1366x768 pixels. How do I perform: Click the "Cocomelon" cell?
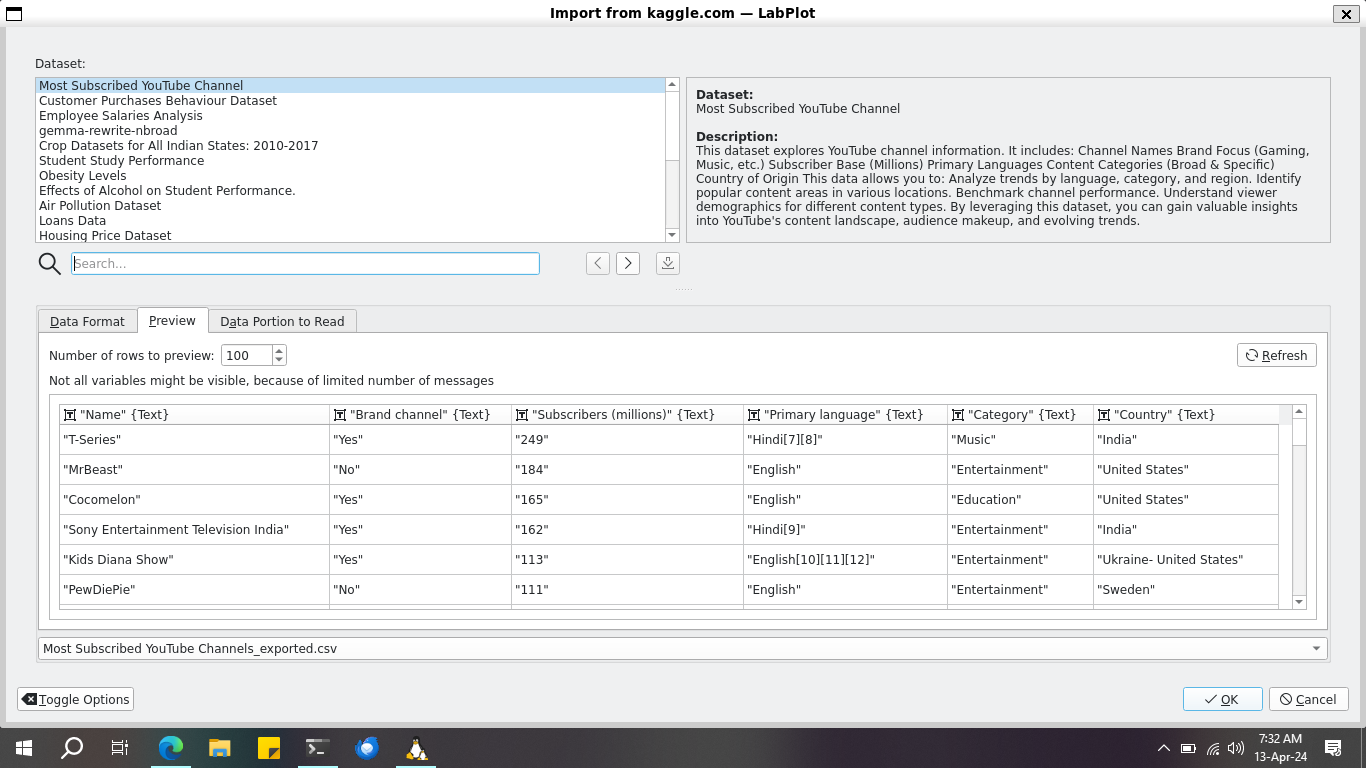click(x=194, y=499)
